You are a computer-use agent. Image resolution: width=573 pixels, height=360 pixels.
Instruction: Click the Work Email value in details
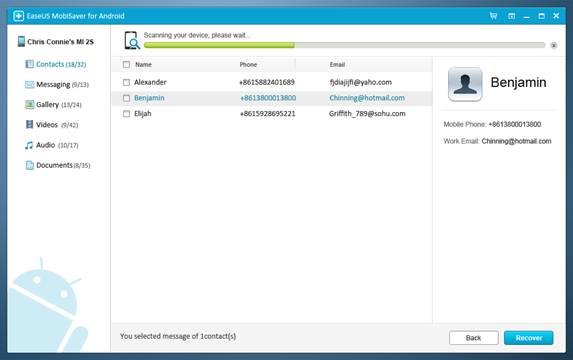coord(516,141)
